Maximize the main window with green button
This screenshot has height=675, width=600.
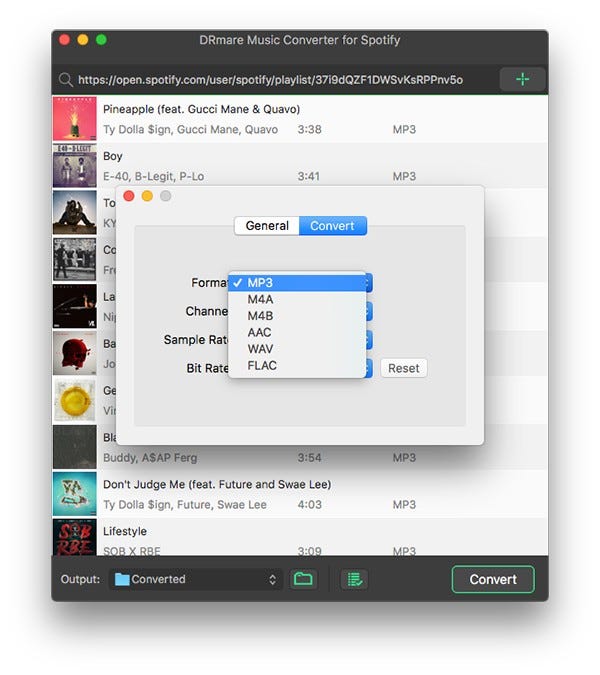(x=102, y=40)
